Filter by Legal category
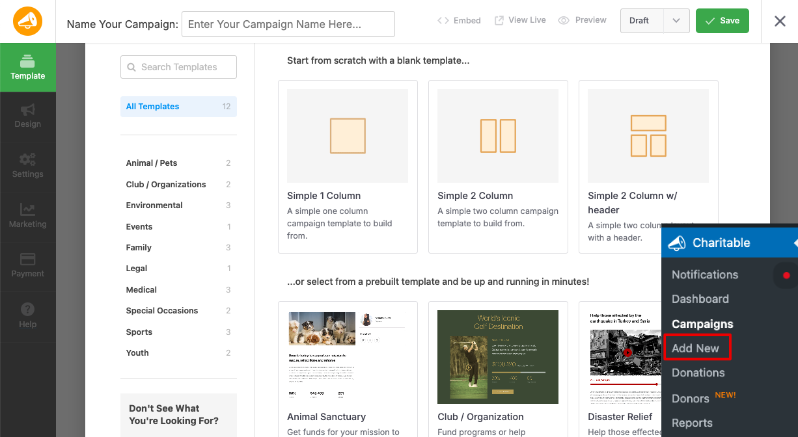The height and width of the screenshot is (437, 798). 179,268
